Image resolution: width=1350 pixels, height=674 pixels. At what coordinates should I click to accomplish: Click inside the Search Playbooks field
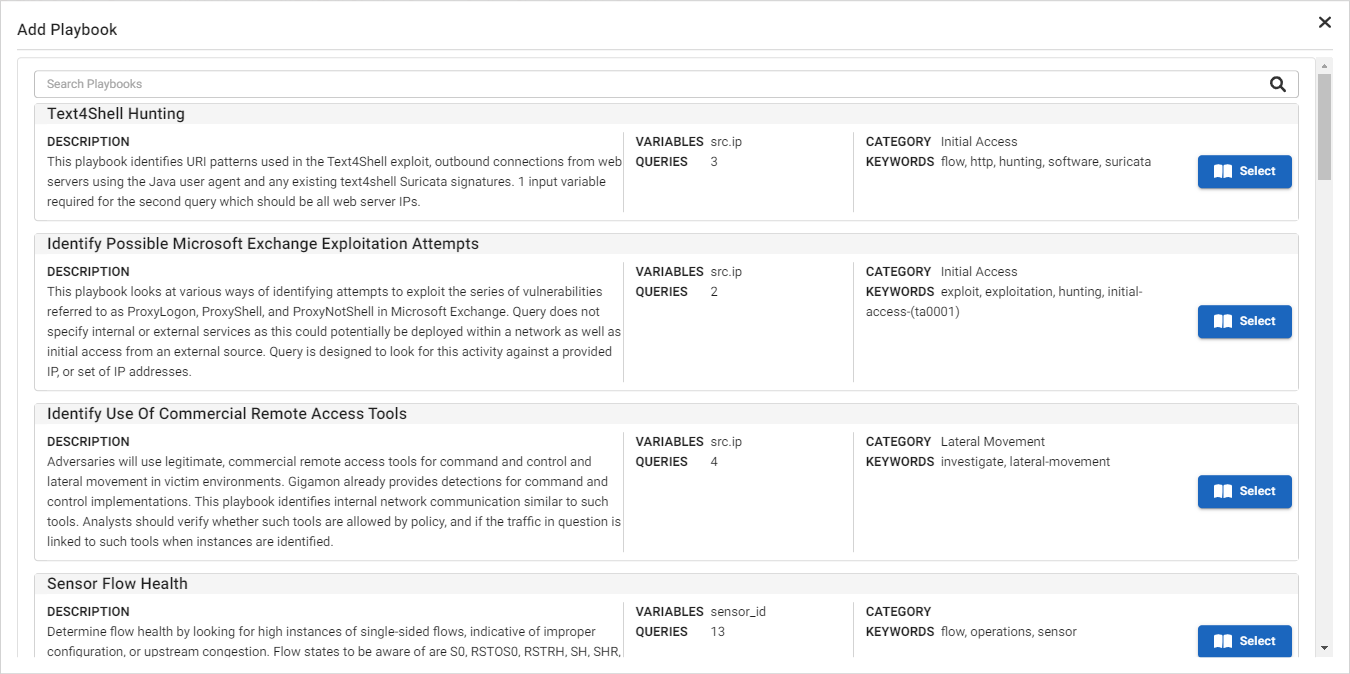point(400,83)
